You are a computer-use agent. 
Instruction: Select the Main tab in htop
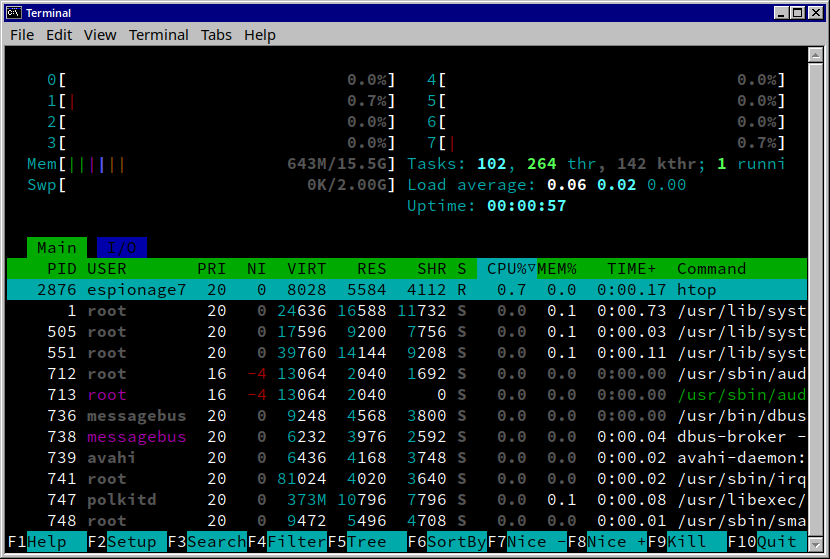(57, 248)
